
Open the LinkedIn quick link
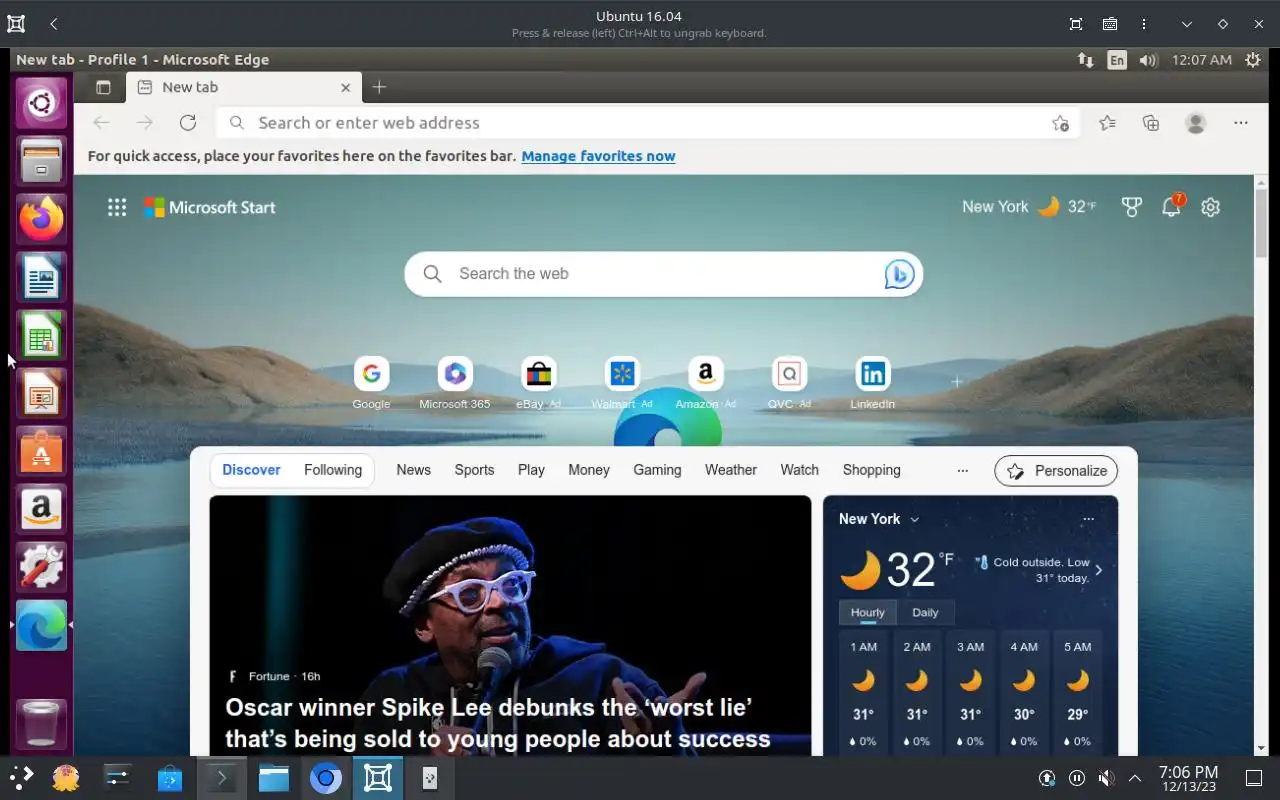tap(873, 383)
